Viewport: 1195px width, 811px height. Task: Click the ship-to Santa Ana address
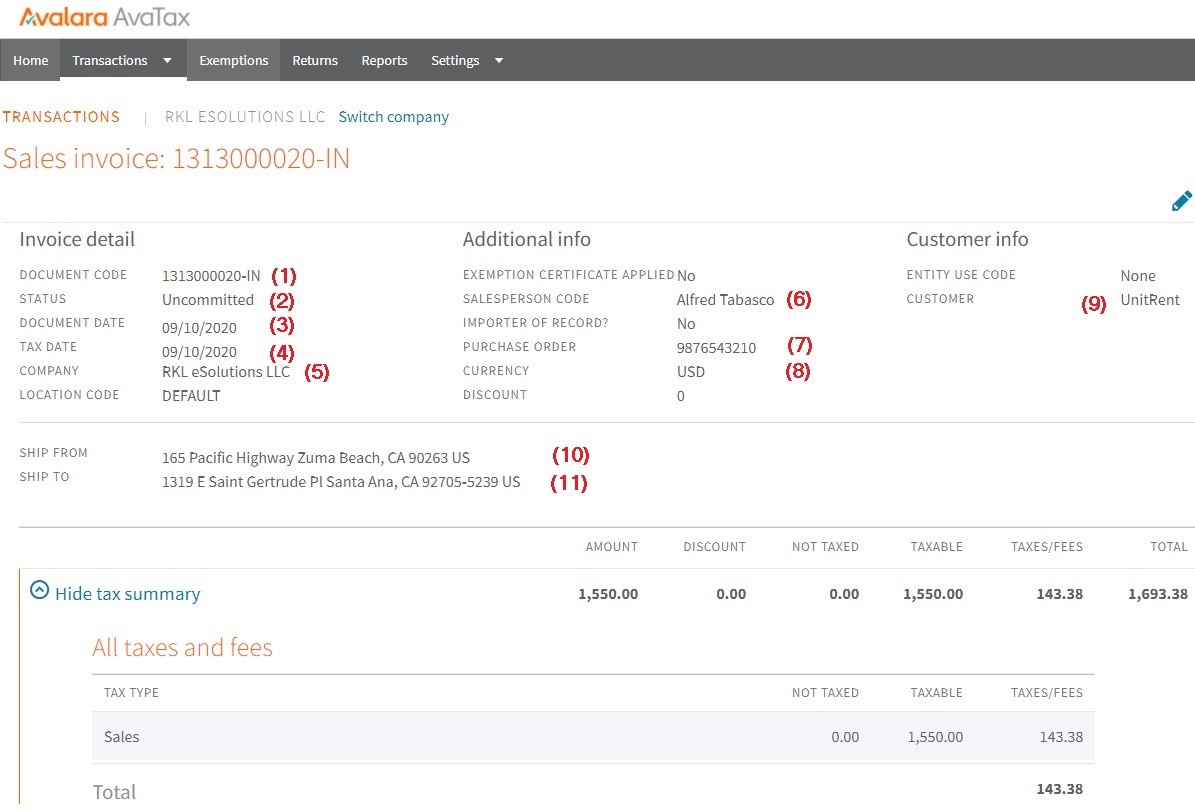pyautogui.click(x=341, y=481)
